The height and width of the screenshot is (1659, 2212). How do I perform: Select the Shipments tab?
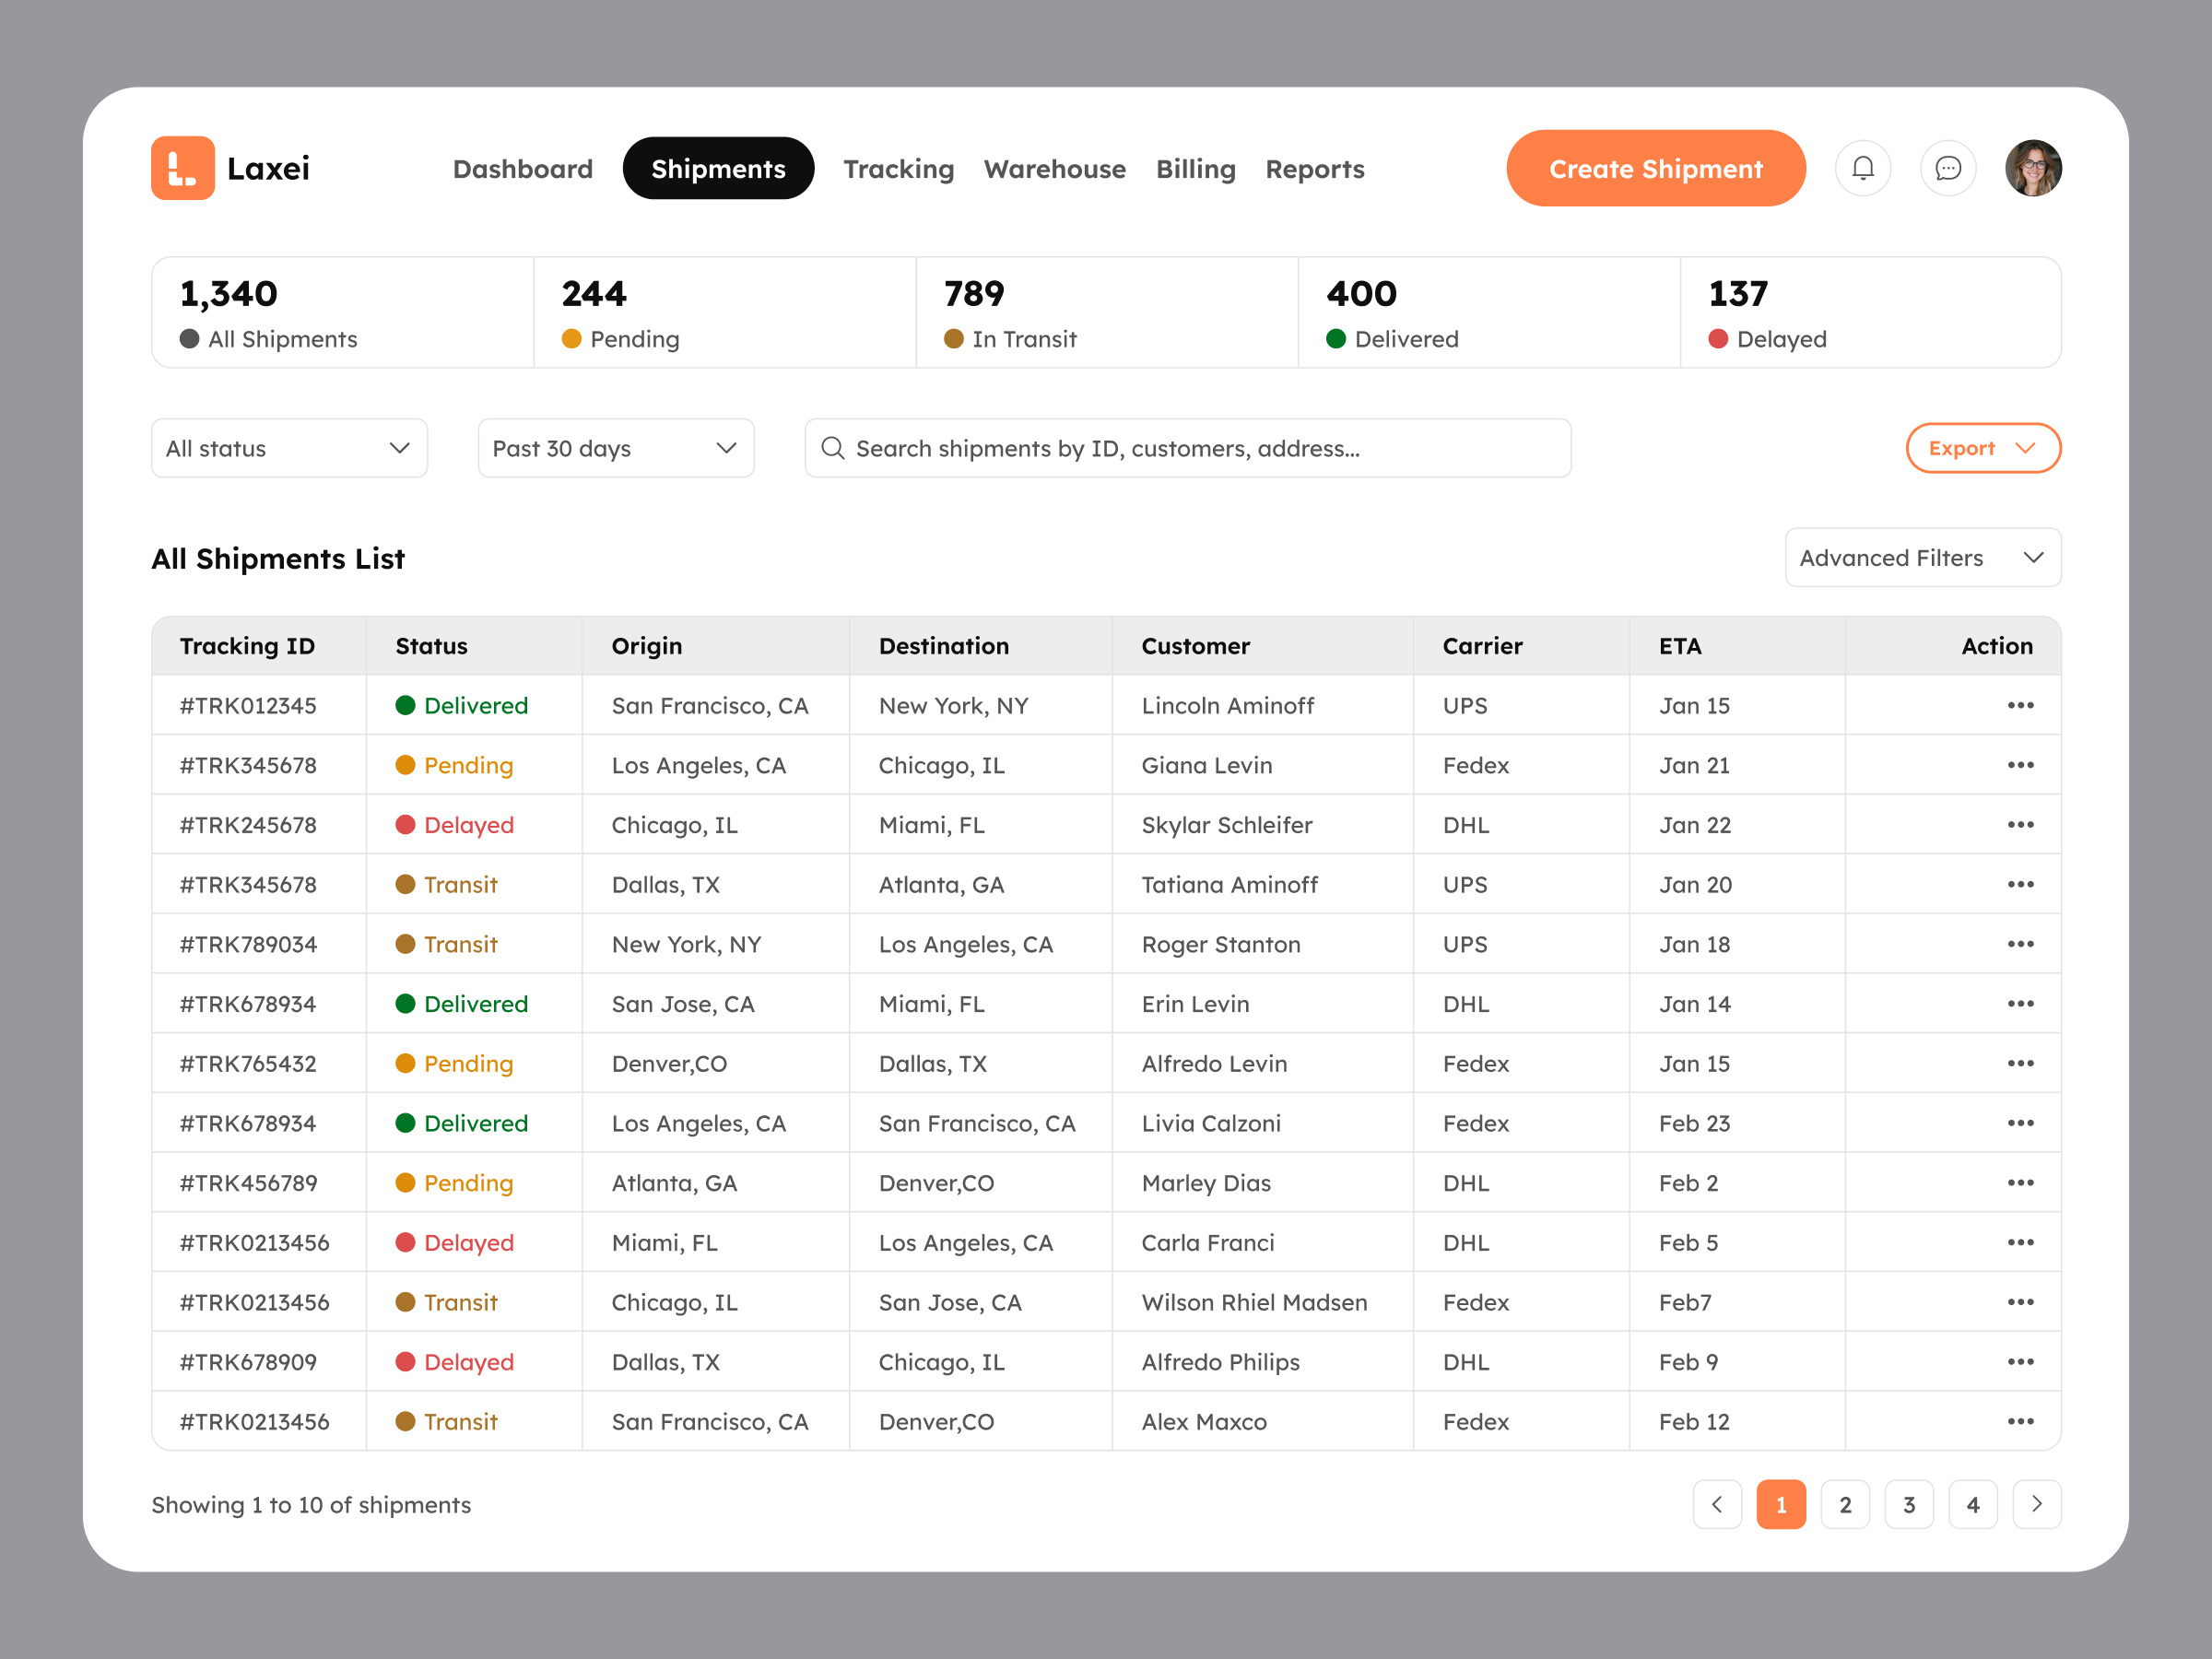(x=718, y=168)
